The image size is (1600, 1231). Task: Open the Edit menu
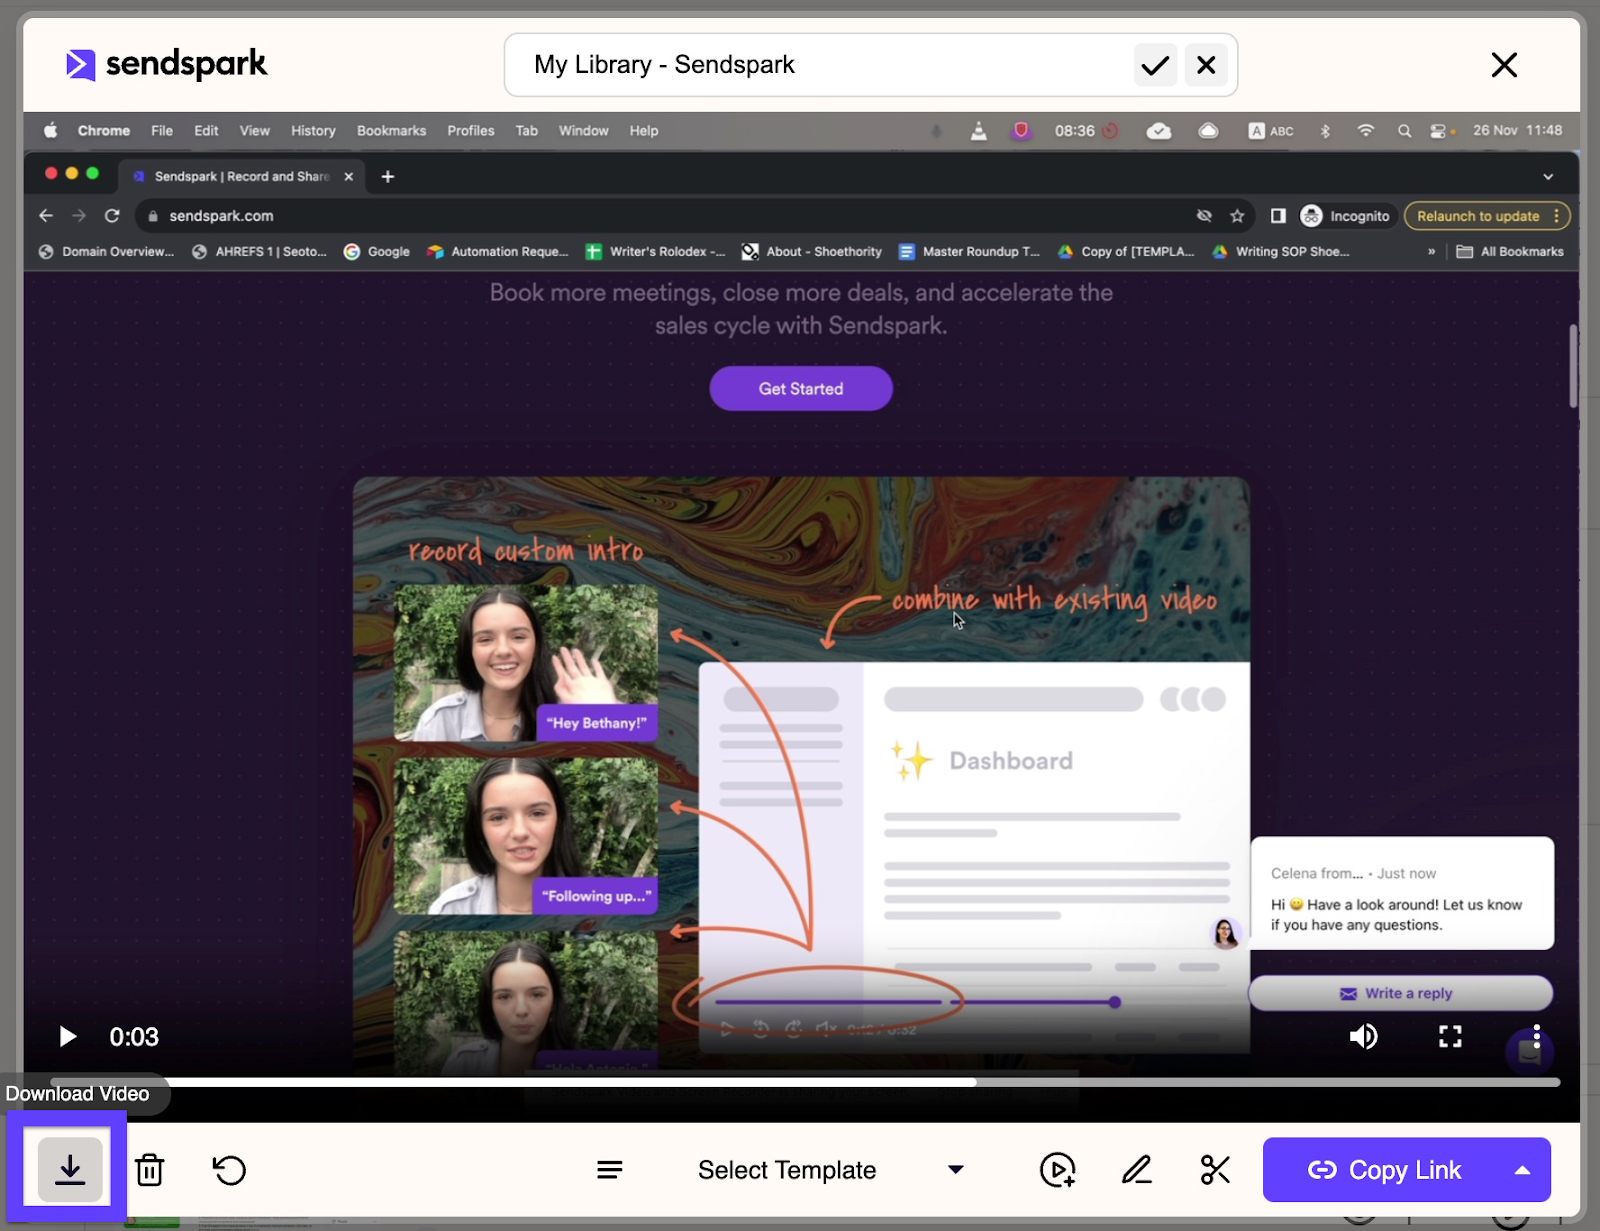click(206, 131)
